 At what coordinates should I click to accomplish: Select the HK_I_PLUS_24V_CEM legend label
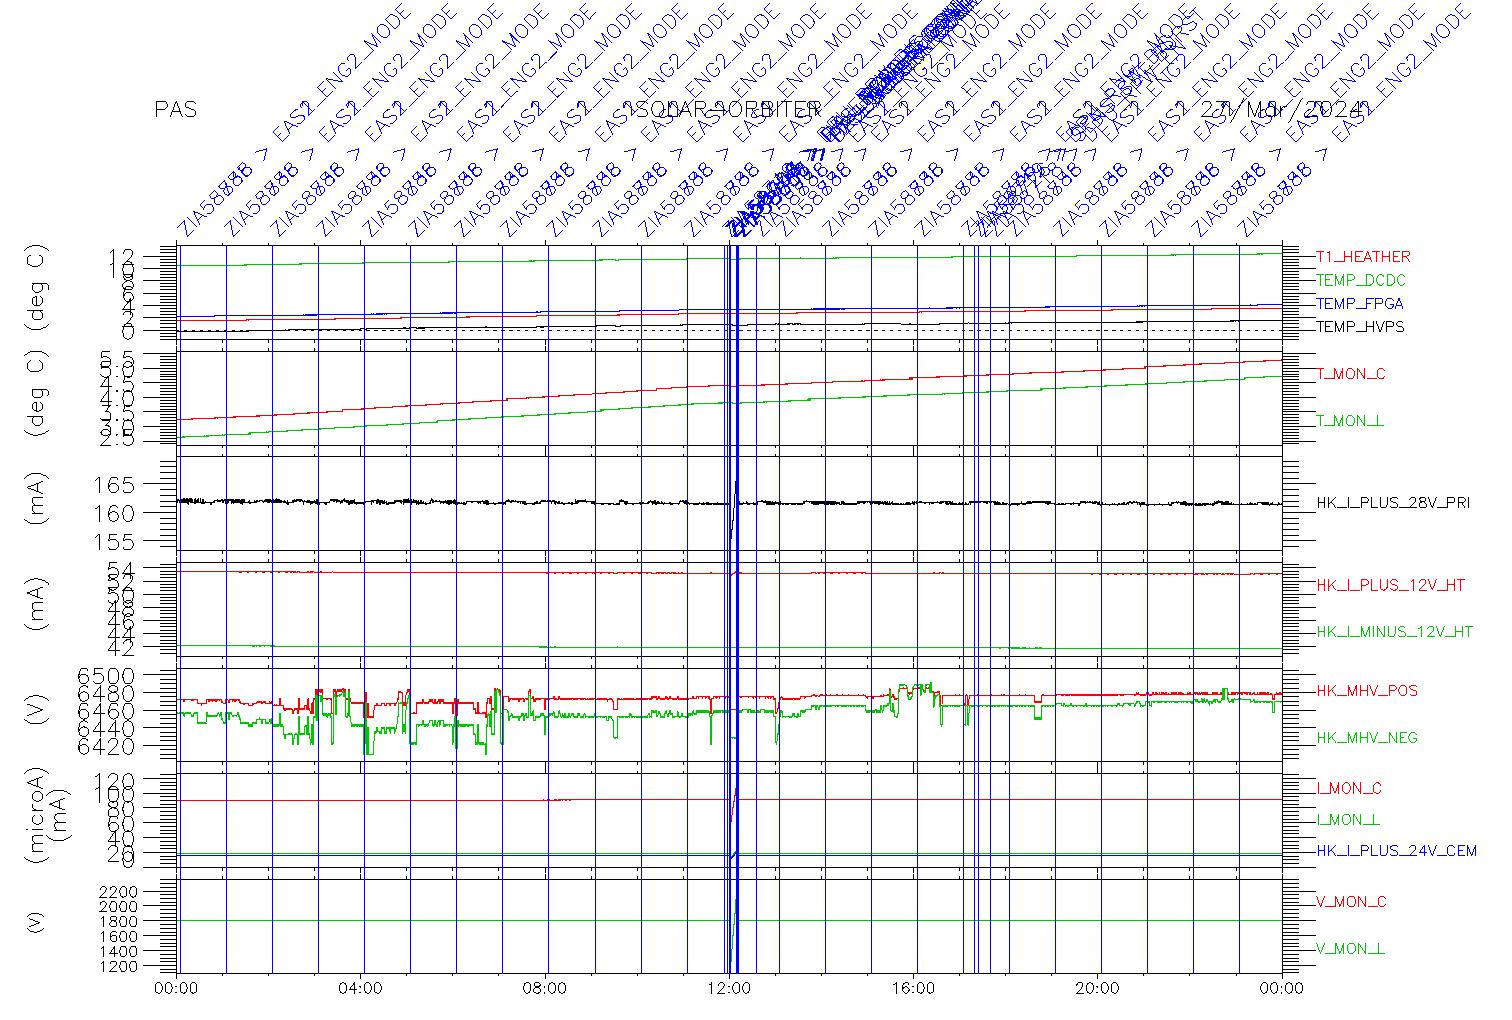[x=1396, y=851]
